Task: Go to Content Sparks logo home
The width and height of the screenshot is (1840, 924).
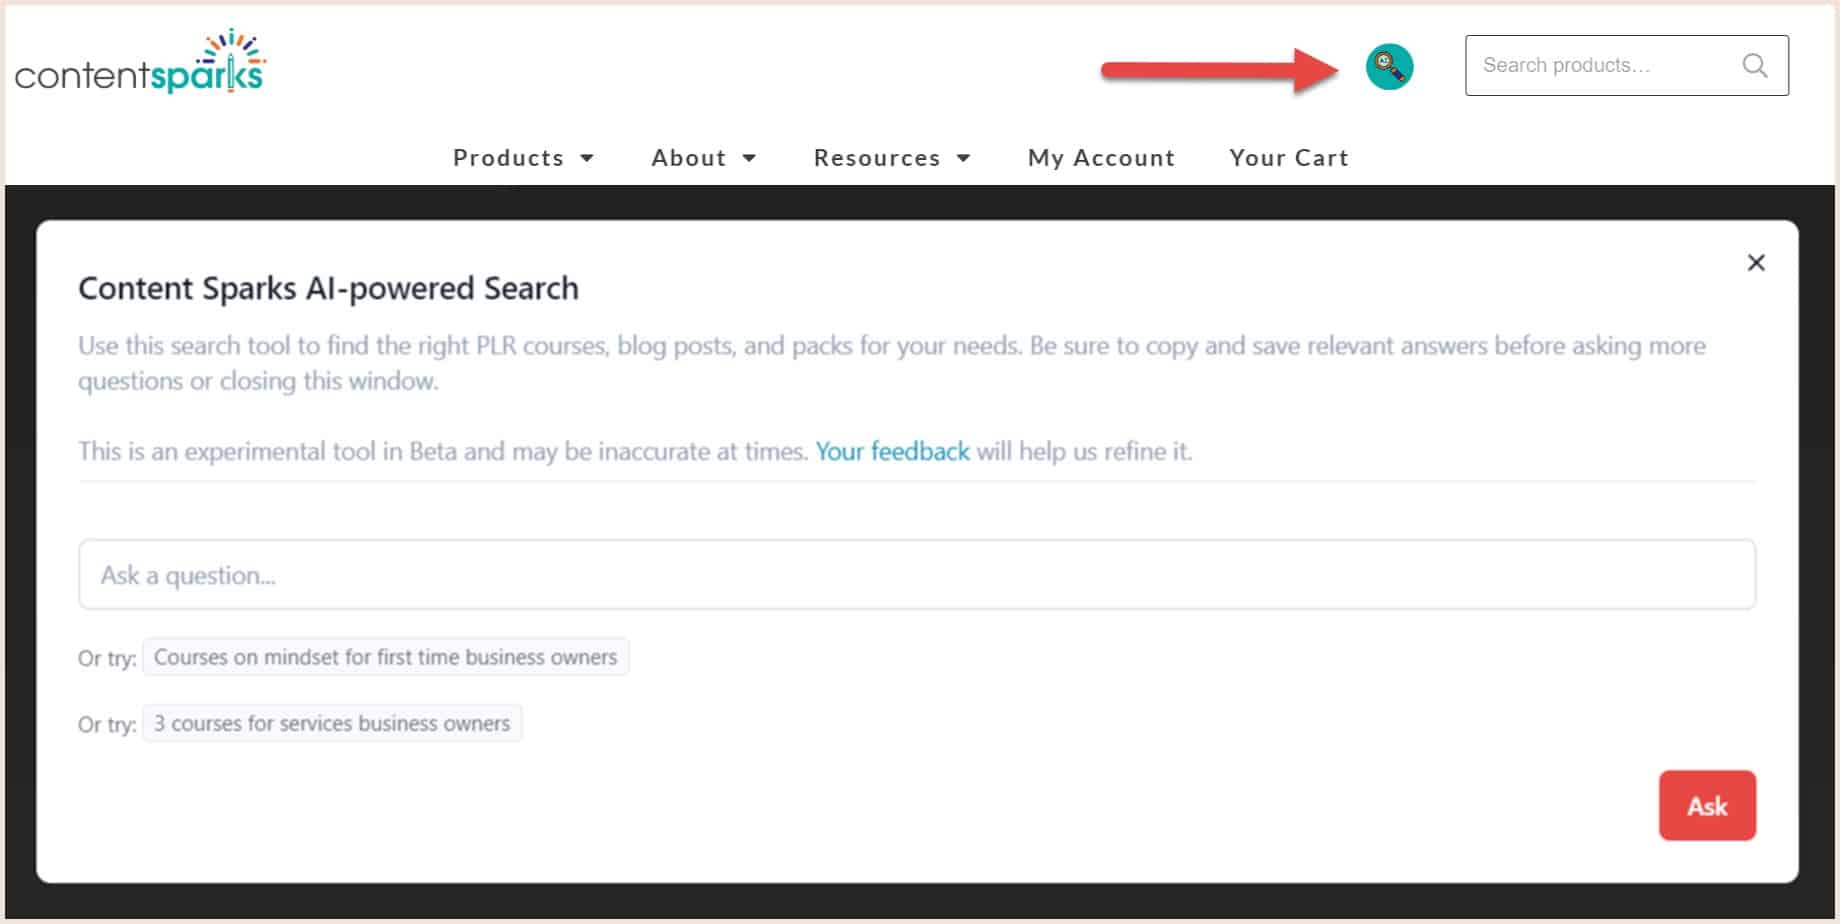Action: coord(140,62)
